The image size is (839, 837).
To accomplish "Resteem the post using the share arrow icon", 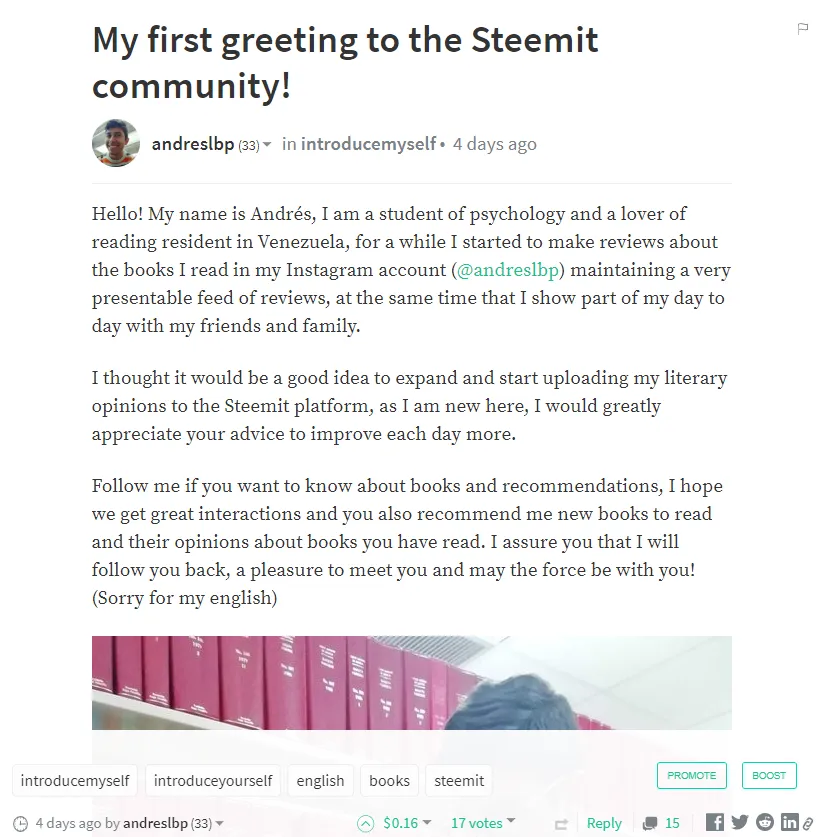I will point(561,824).
